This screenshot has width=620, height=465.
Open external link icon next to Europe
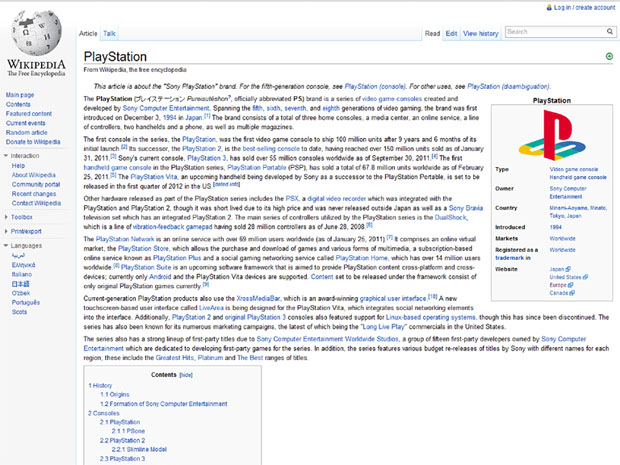571,285
